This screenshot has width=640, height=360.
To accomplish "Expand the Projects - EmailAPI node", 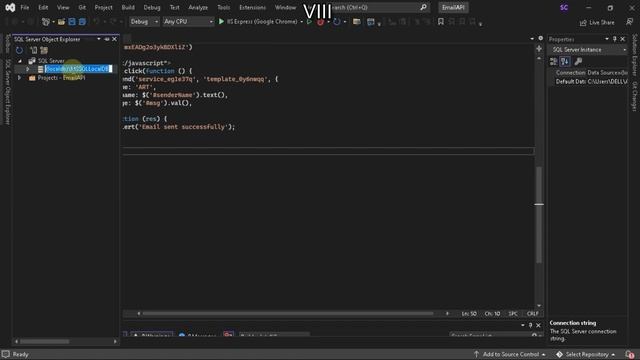I will click(x=19, y=78).
